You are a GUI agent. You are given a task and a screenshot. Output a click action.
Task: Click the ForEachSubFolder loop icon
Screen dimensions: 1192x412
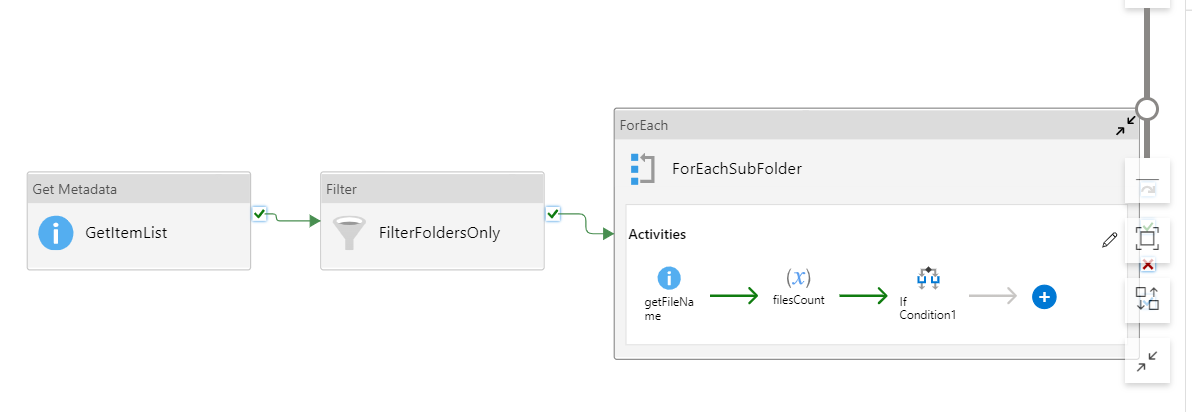pyautogui.click(x=642, y=169)
